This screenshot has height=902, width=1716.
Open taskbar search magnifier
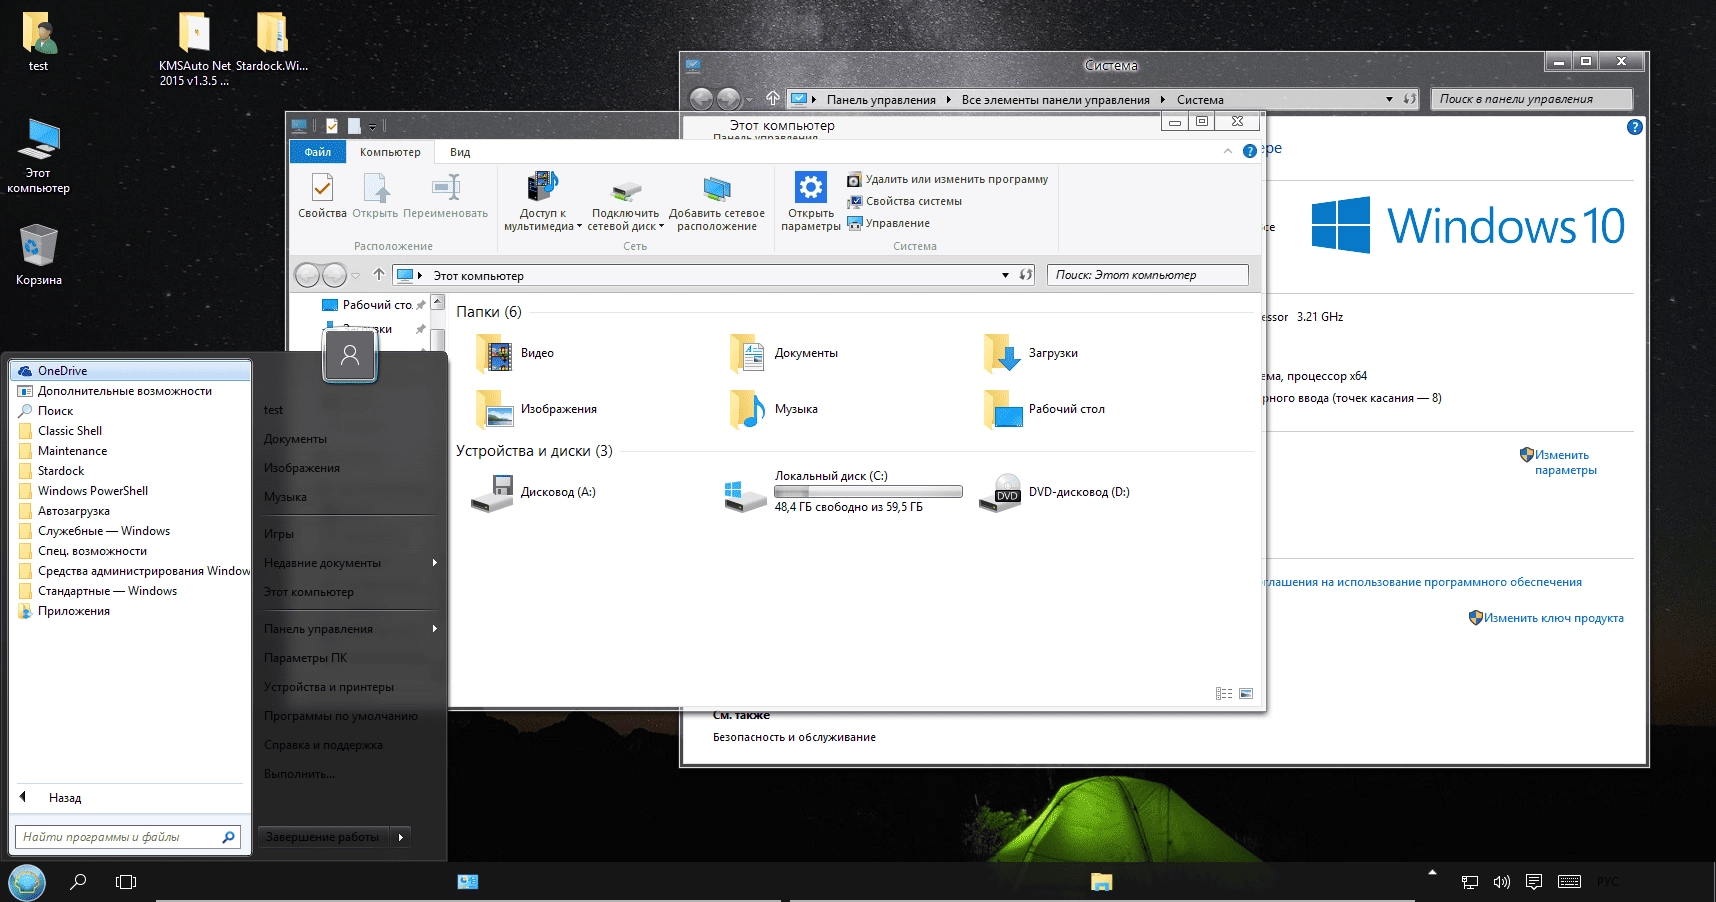pyautogui.click(x=78, y=882)
